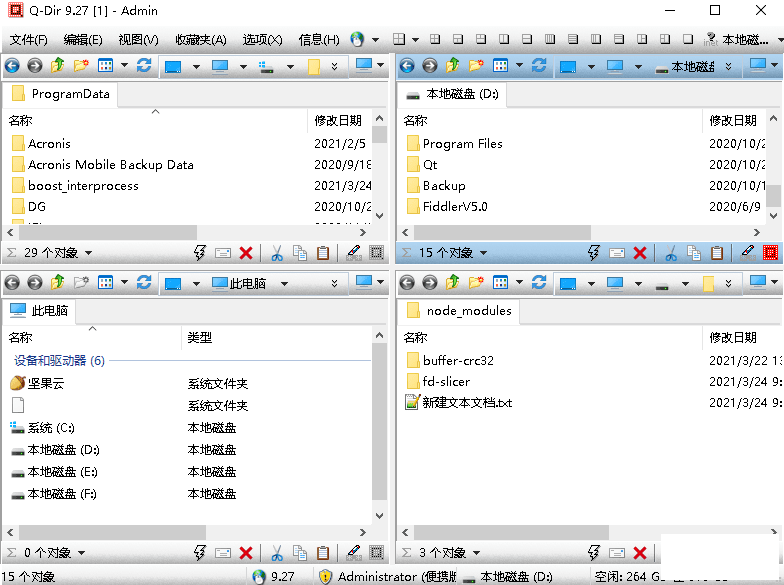
Task: Expand 29 objects dropdown in status bar
Action: (88, 253)
